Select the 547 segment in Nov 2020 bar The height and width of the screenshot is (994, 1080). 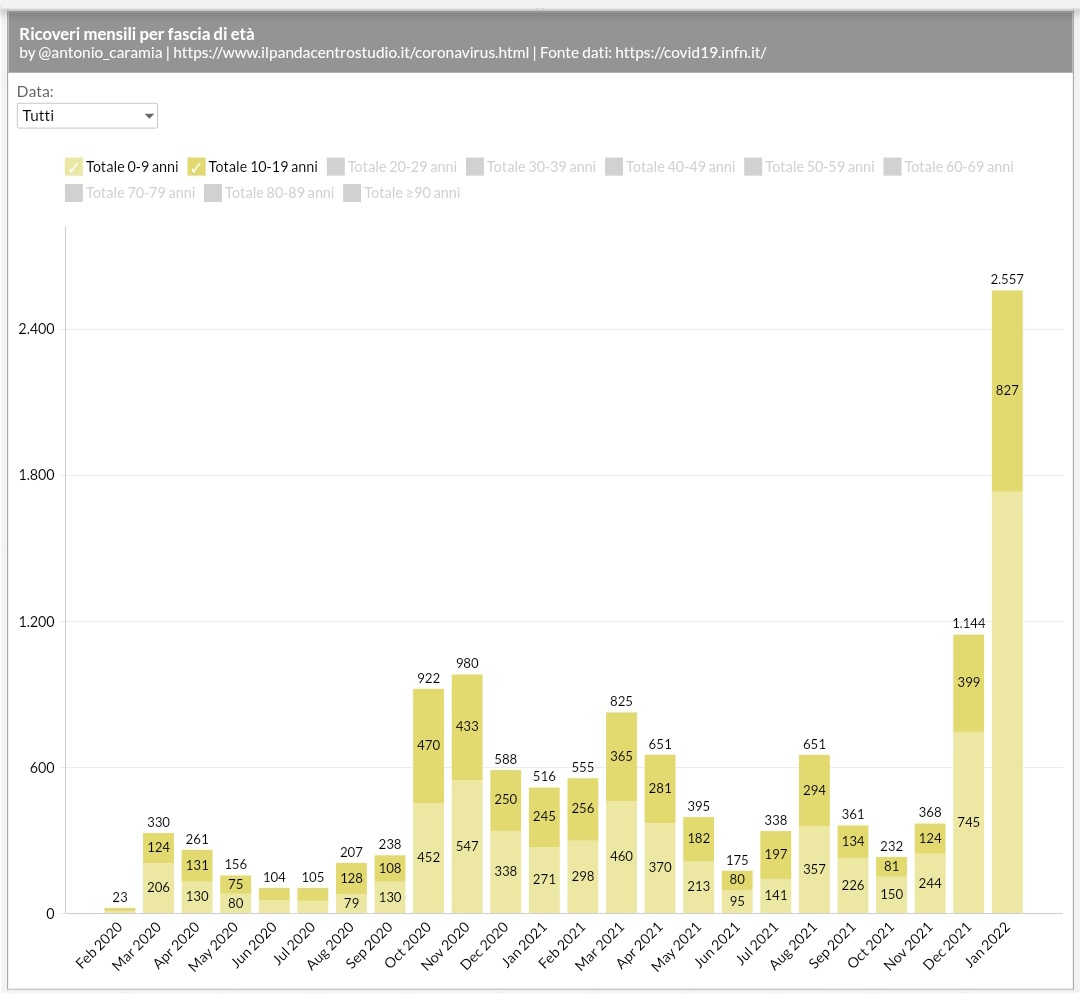[467, 846]
